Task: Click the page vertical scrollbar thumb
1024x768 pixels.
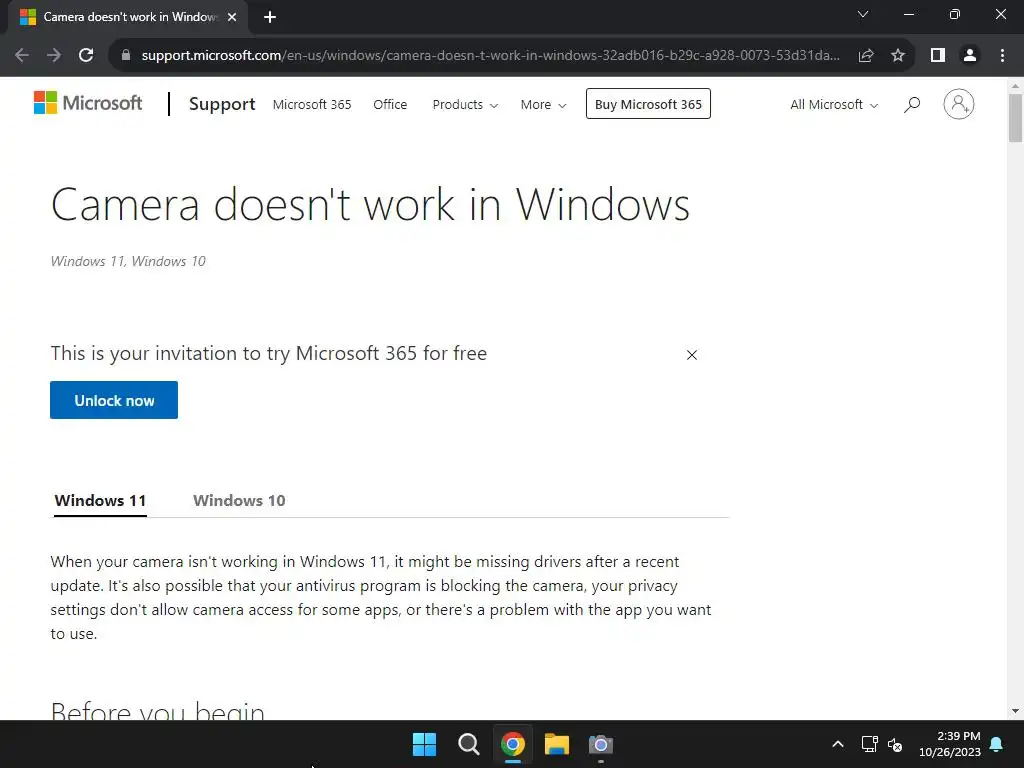Action: [1015, 118]
